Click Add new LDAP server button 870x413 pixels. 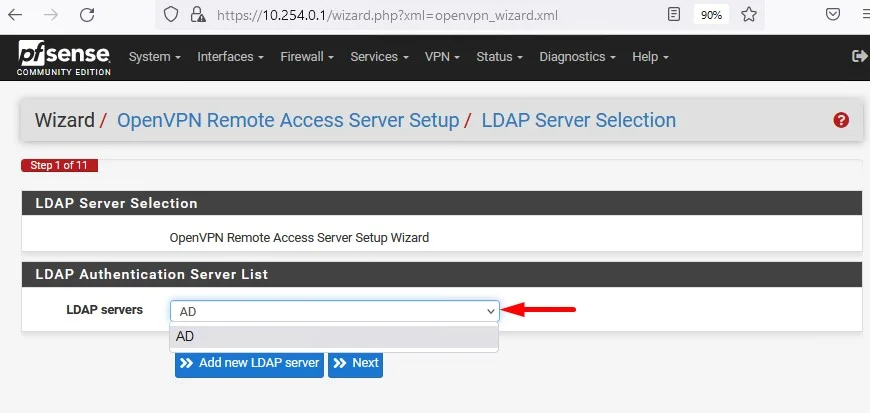249,363
